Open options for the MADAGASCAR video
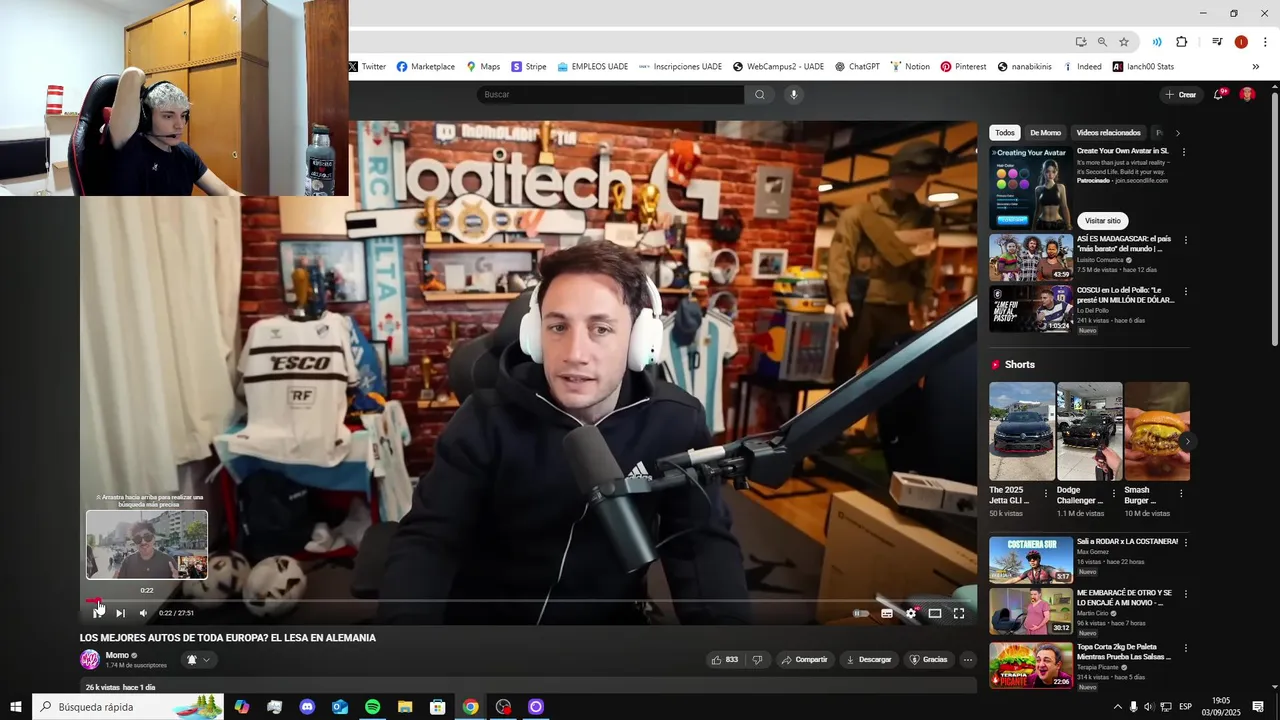Viewport: 1280px width, 720px height. (1186, 240)
